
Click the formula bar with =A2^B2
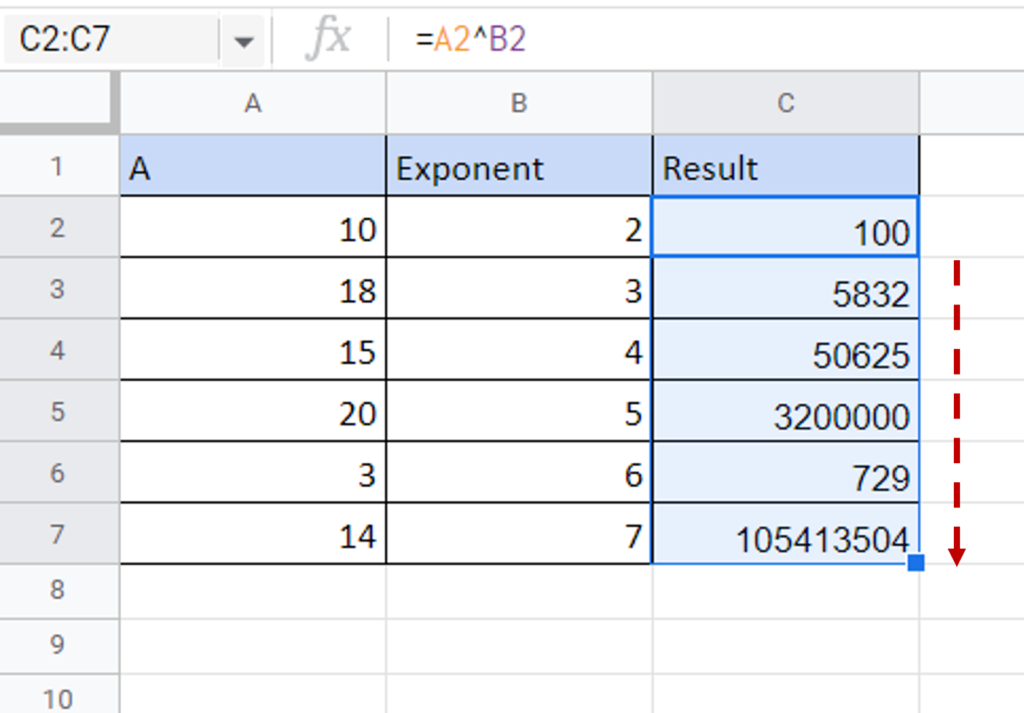[x=705, y=39]
